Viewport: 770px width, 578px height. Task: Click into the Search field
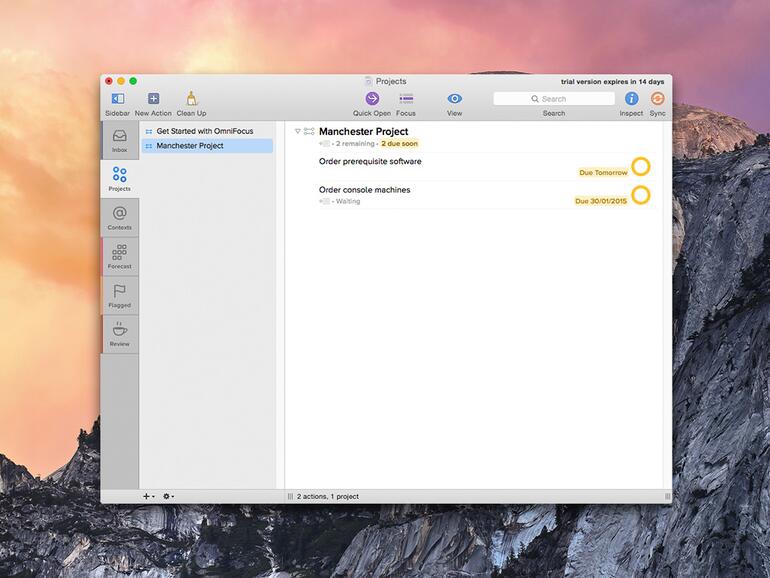pos(554,99)
